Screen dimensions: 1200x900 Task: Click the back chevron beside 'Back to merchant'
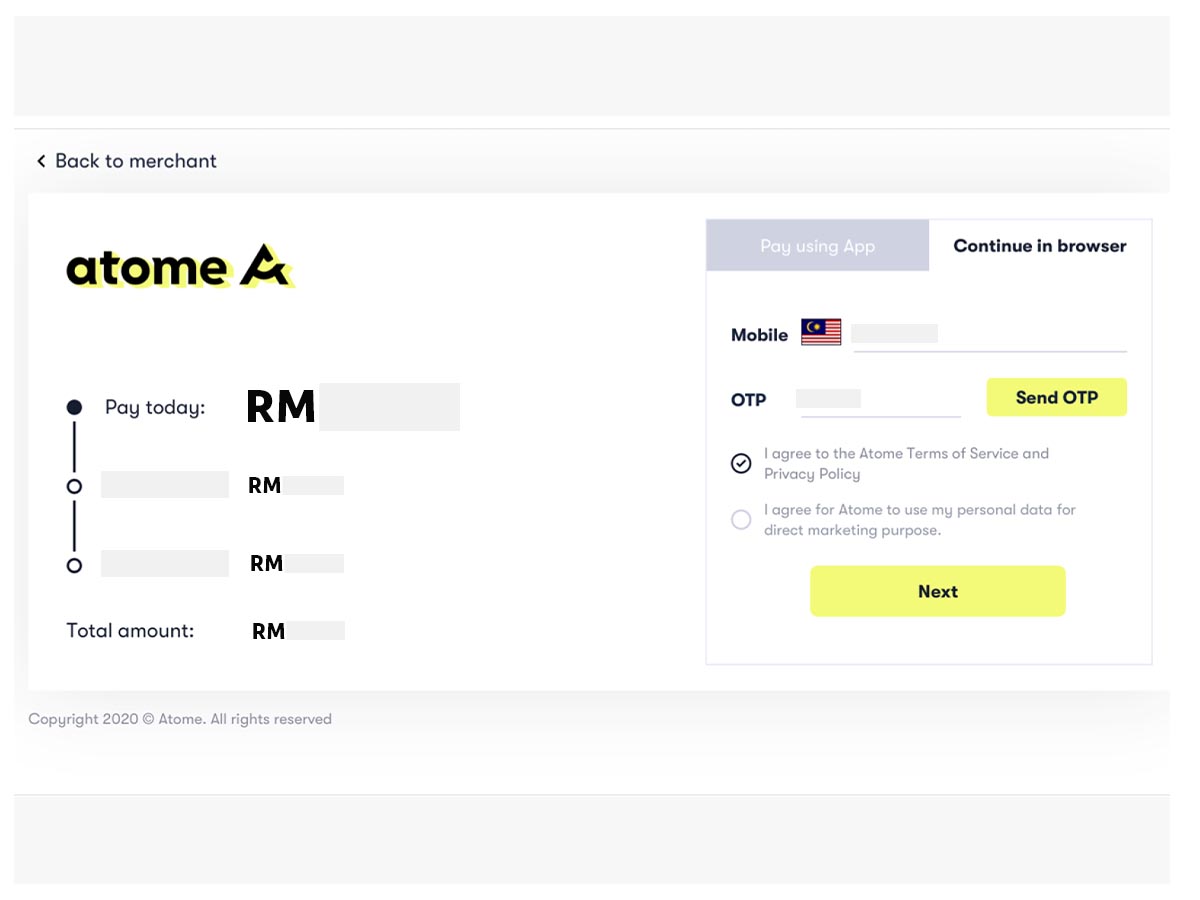[41, 160]
